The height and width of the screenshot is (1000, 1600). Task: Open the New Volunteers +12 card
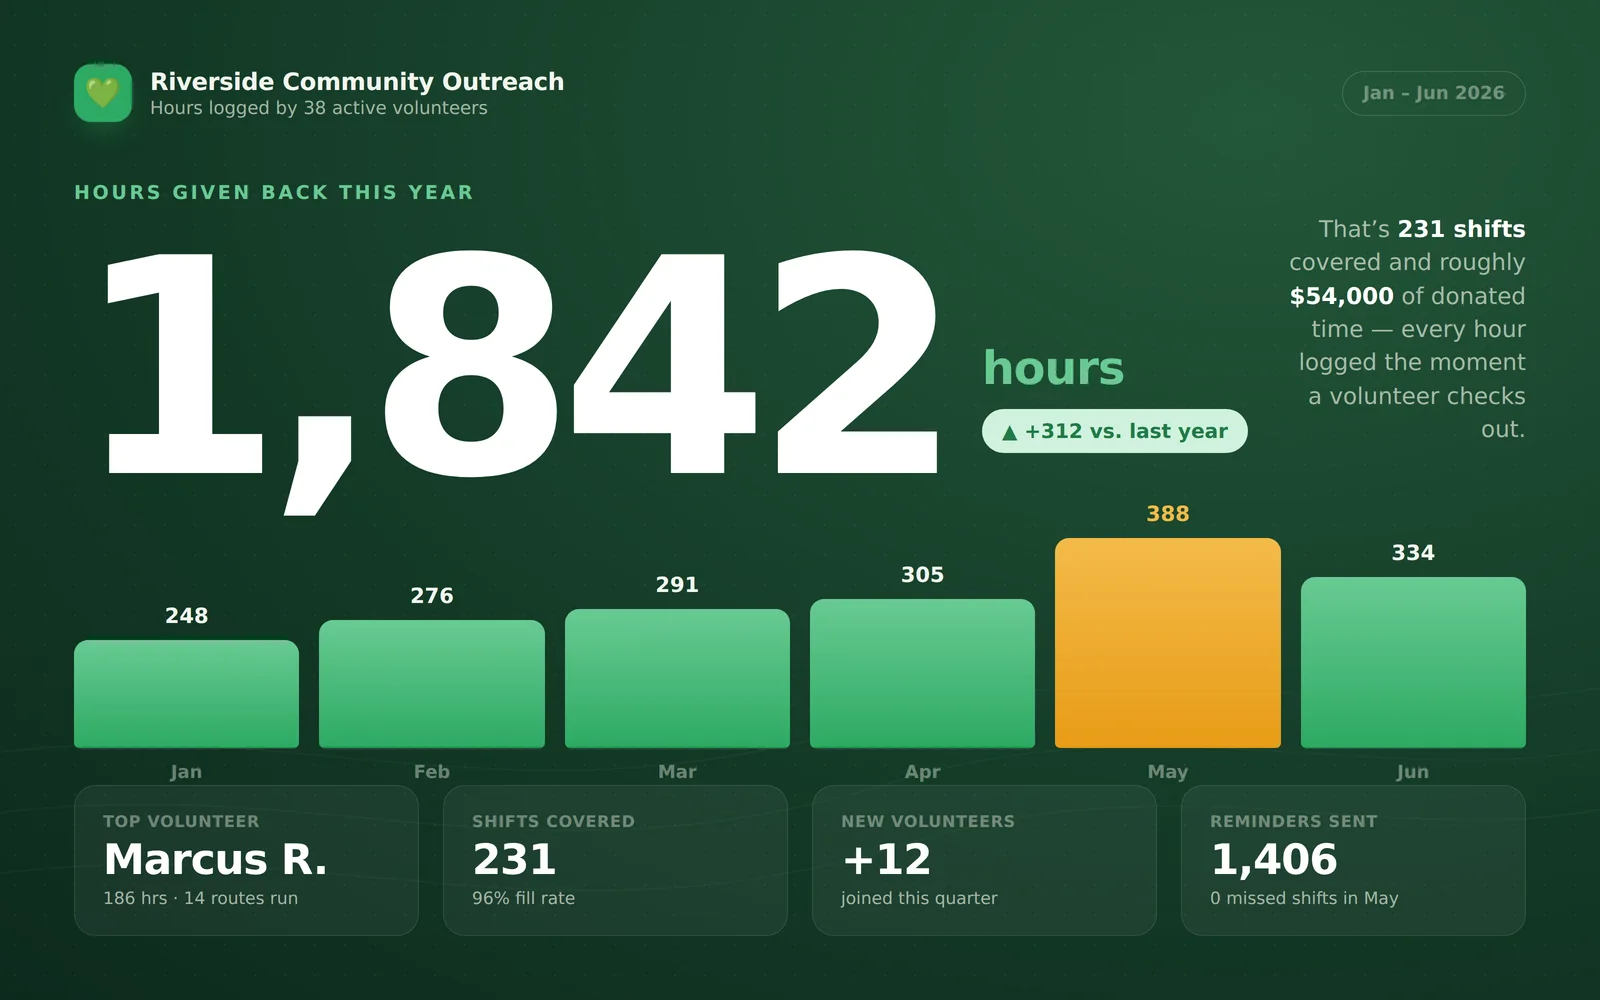[x=984, y=860]
